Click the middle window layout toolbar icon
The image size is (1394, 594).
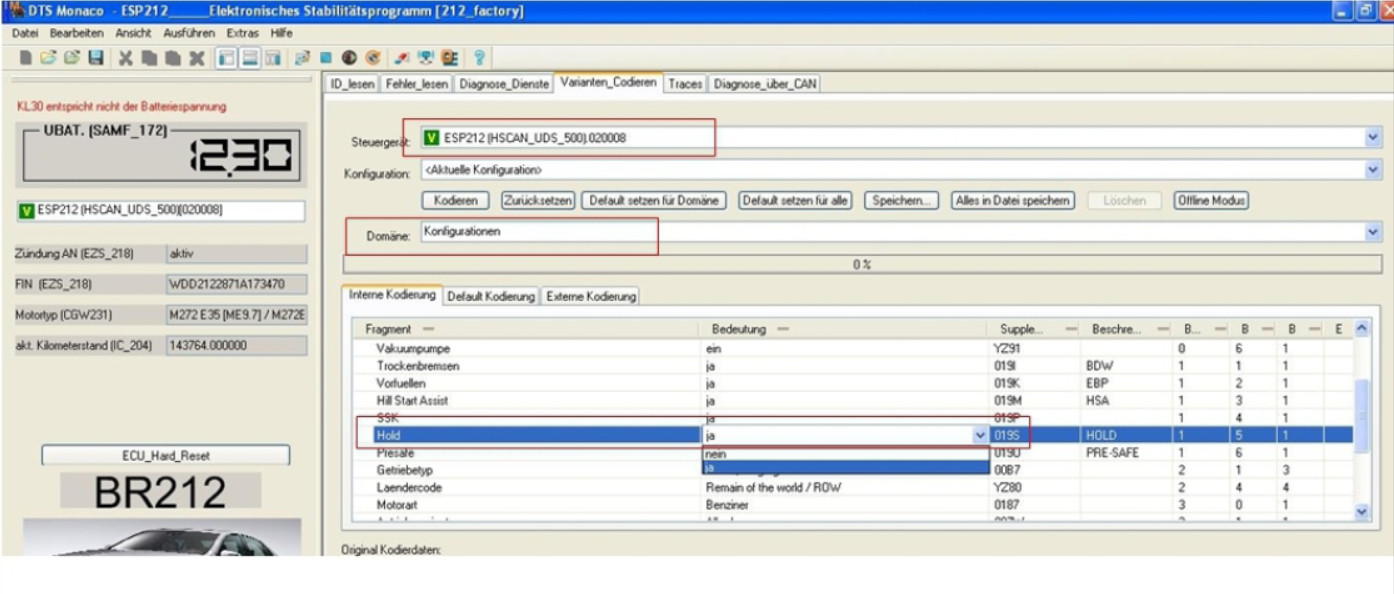click(250, 57)
